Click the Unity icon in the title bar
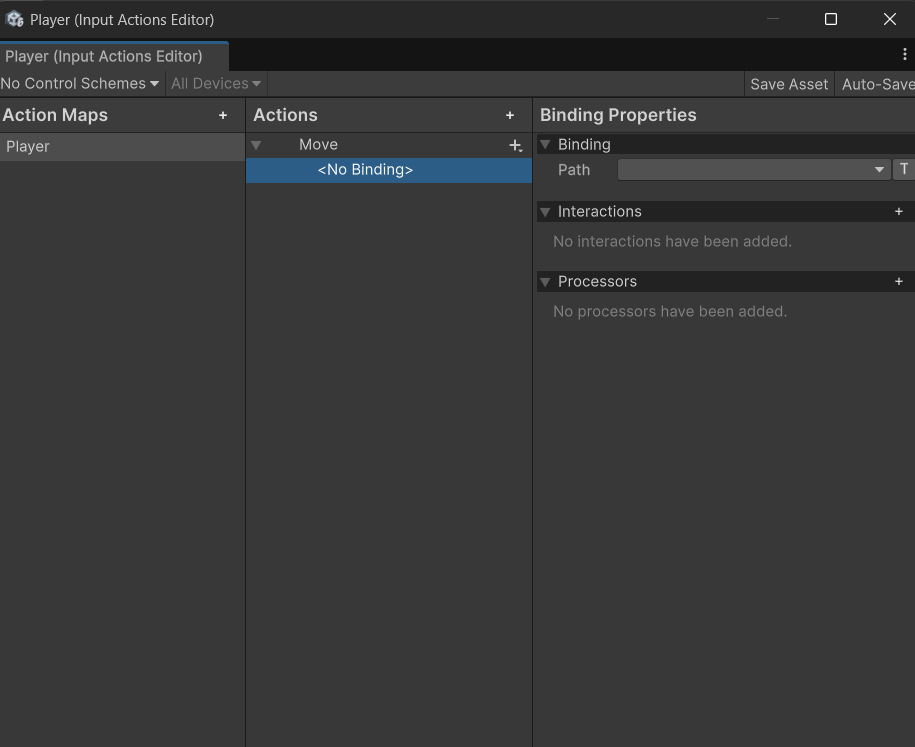915x747 pixels. click(14, 19)
